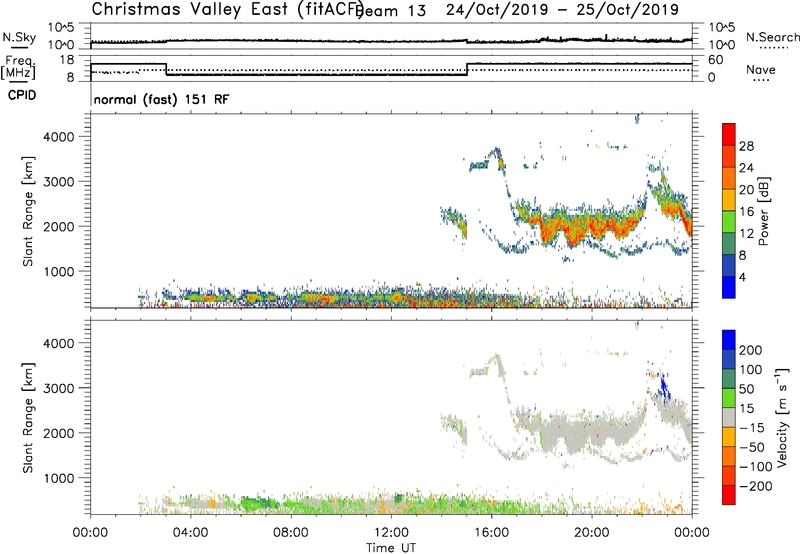Viewport: 800px width, 554px height.
Task: Click the '4000' range tick of the power panel
Action: [59, 137]
